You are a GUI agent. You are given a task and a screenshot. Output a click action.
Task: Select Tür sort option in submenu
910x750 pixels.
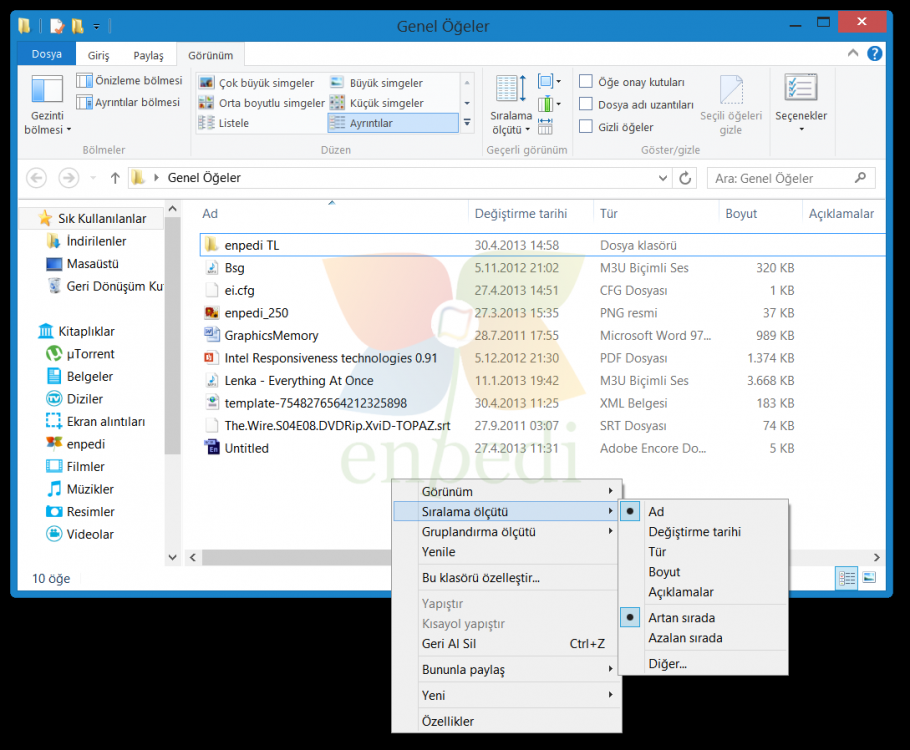[x=703, y=552]
